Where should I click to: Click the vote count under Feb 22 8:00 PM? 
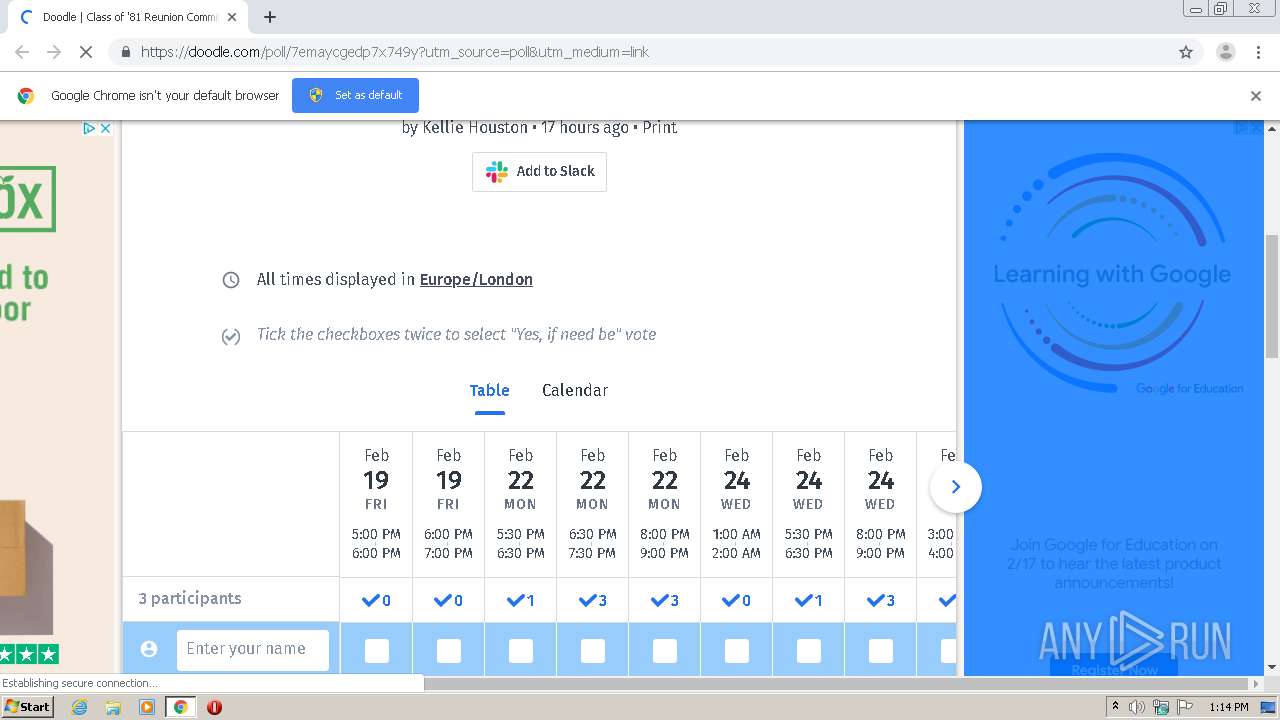pyautogui.click(x=665, y=600)
